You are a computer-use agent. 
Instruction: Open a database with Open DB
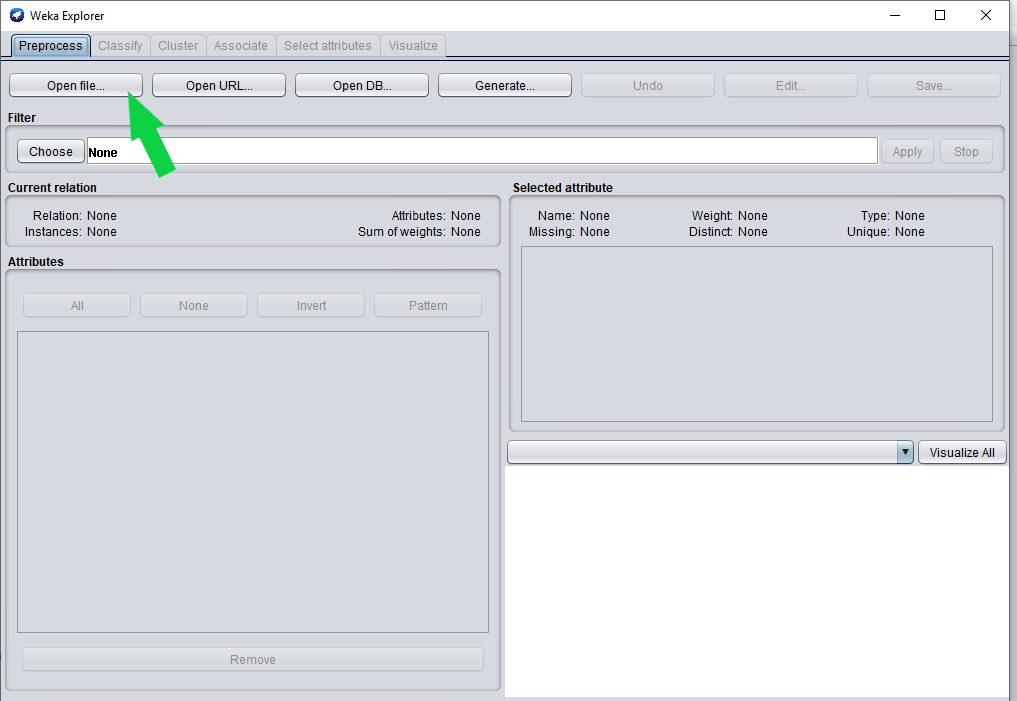361,85
